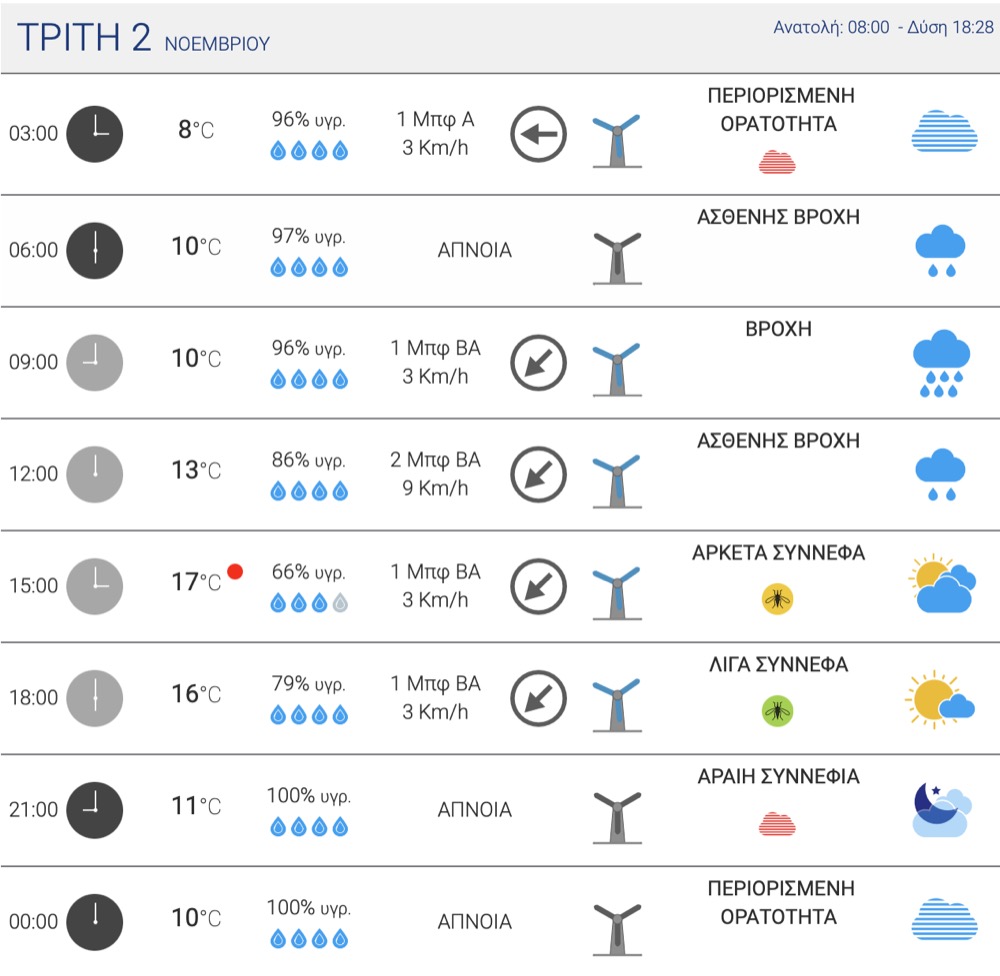1000x976 pixels.
Task: Click the ΑΠΝΟΙΑ wind text at 06:00
Action: click(474, 250)
